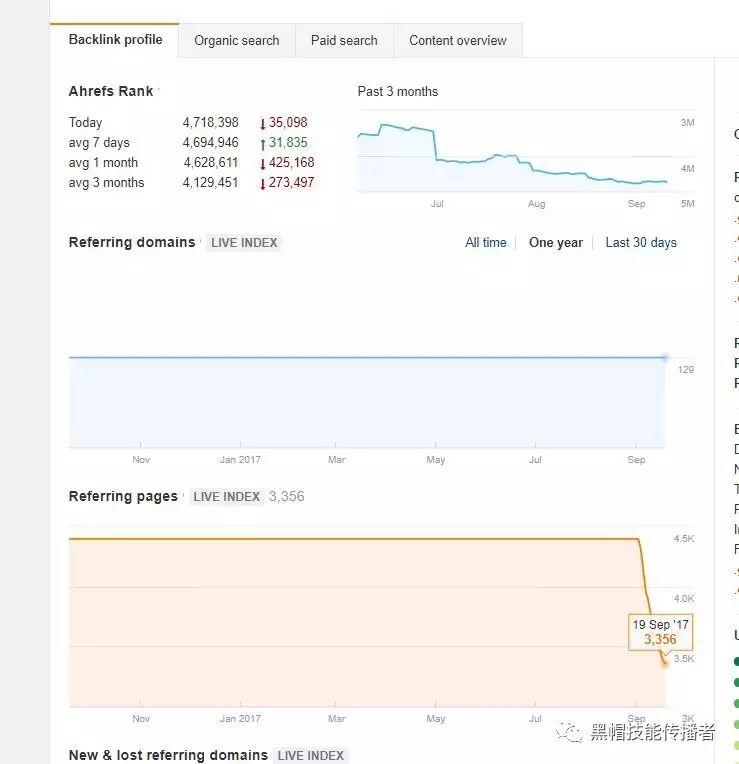This screenshot has height=764, width=739.
Task: Open LIVE INDEX selector for Referring domains
Action: [x=244, y=242]
